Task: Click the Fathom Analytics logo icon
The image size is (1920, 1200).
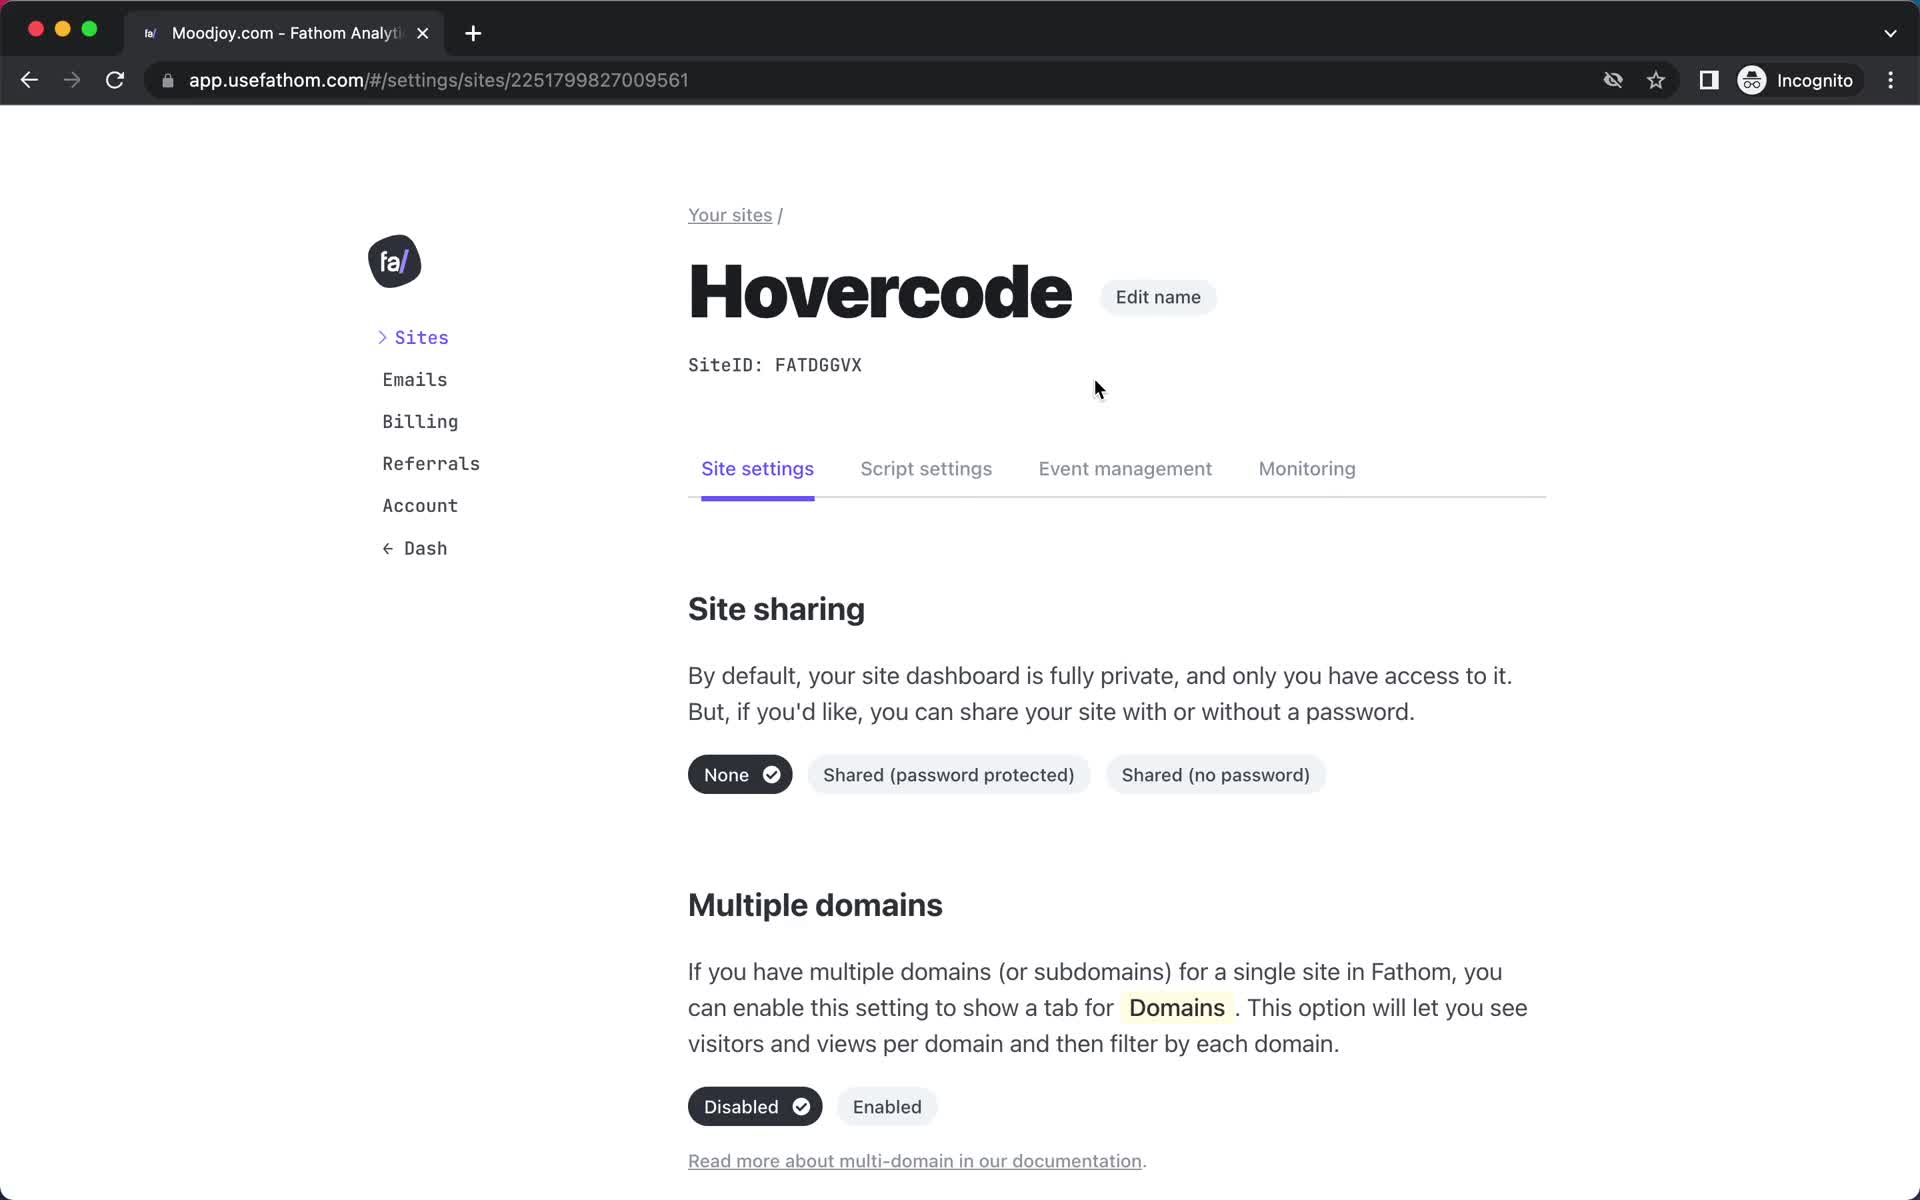Action: coord(393,261)
